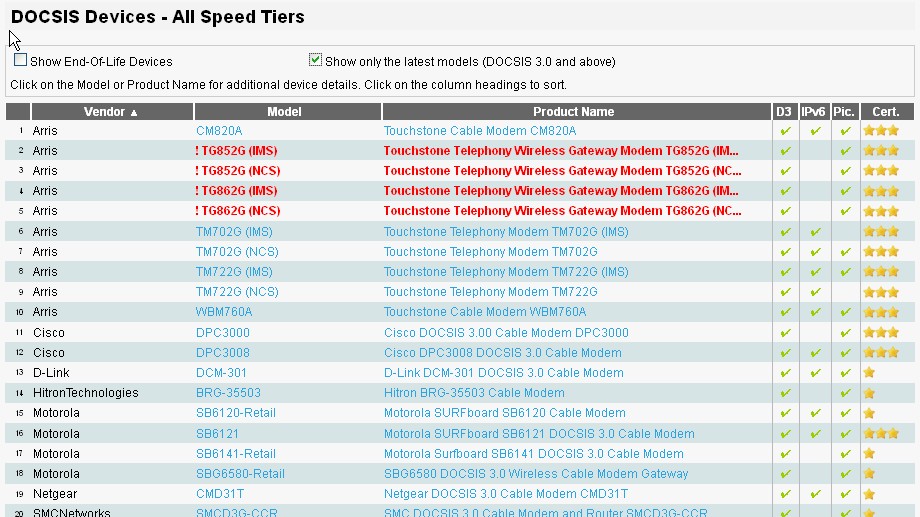
Task: Click the IPv6 checkmark in CM820A row
Action: (815, 131)
